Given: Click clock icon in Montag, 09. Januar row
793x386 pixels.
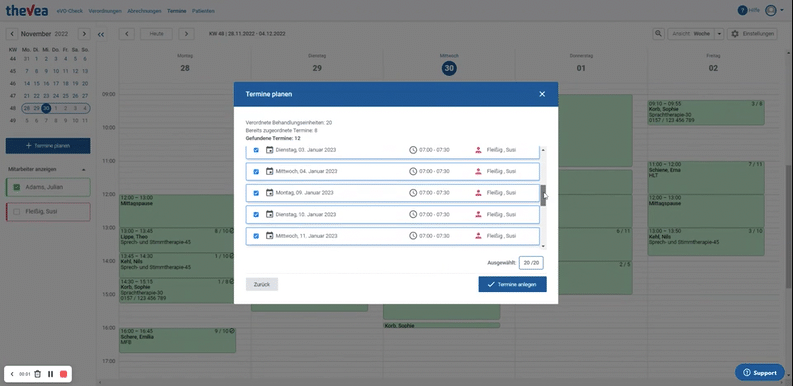Looking at the screenshot, I should pyautogui.click(x=413, y=193).
